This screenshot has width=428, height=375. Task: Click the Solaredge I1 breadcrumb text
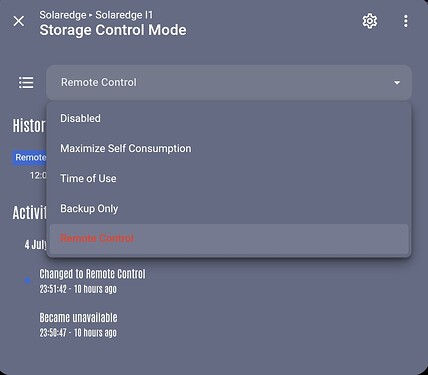click(124, 15)
